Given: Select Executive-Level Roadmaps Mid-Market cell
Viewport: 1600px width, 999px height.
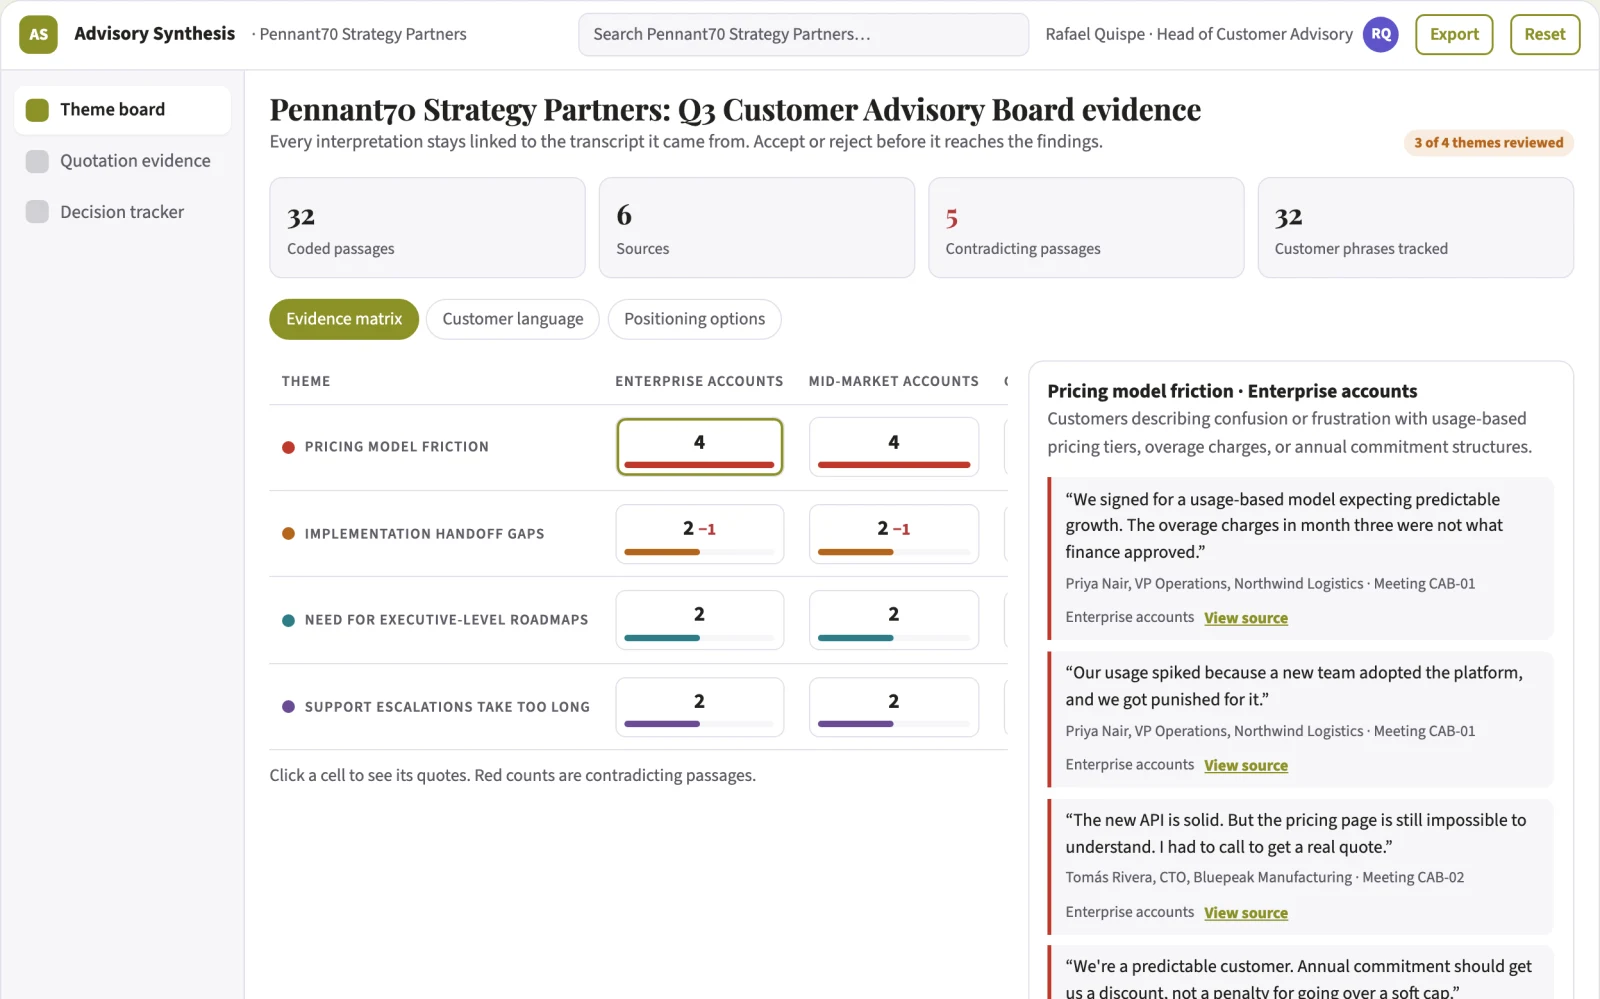Looking at the screenshot, I should click(x=894, y=620).
